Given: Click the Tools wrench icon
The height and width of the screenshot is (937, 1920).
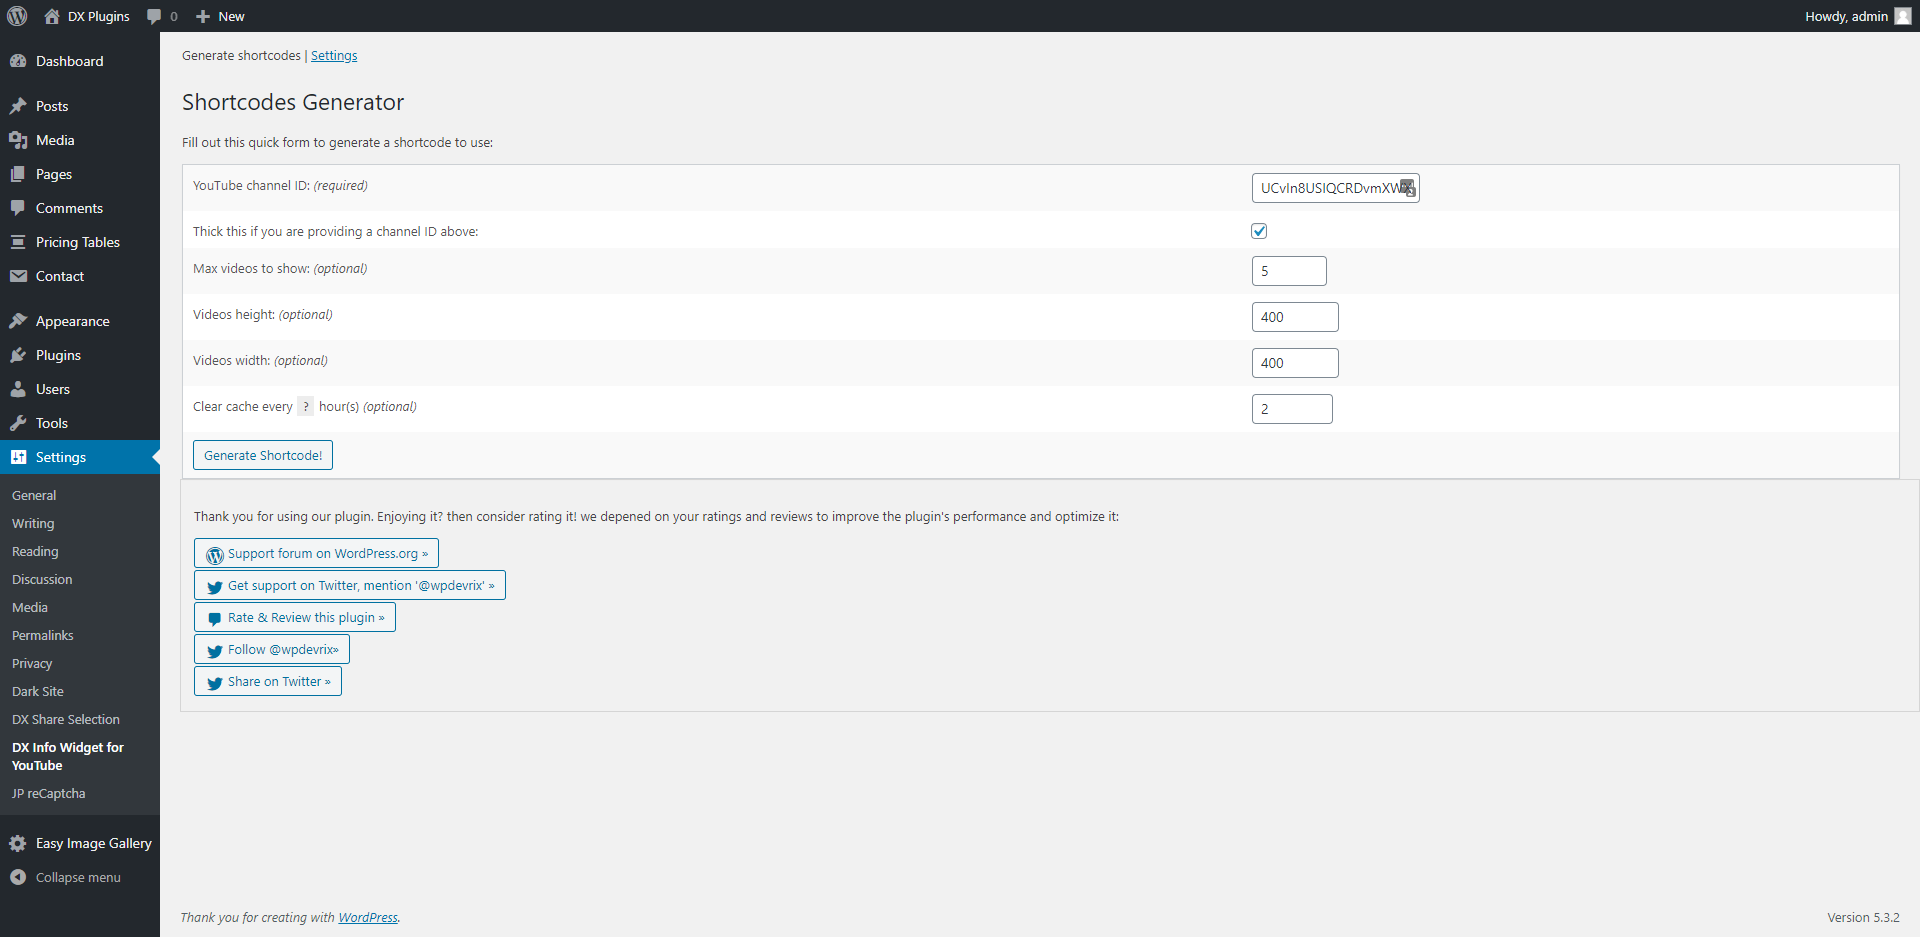Looking at the screenshot, I should point(18,423).
